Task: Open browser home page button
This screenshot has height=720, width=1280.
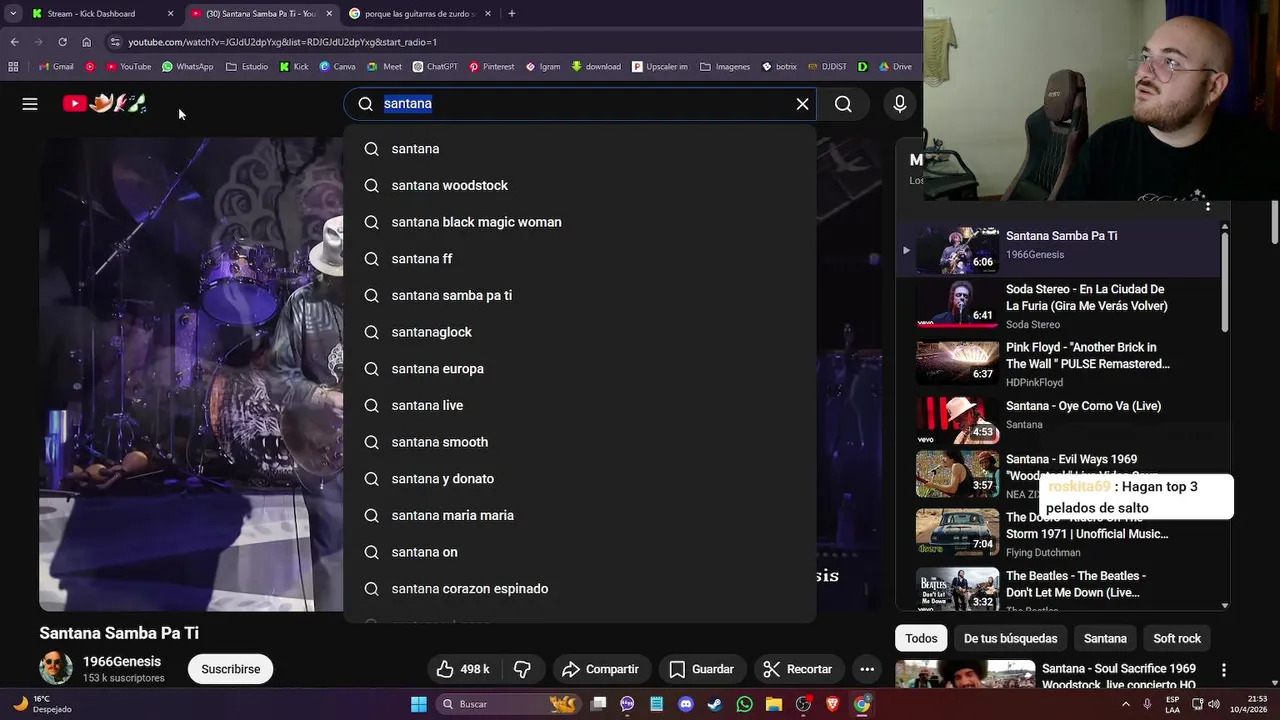Action: [86, 42]
